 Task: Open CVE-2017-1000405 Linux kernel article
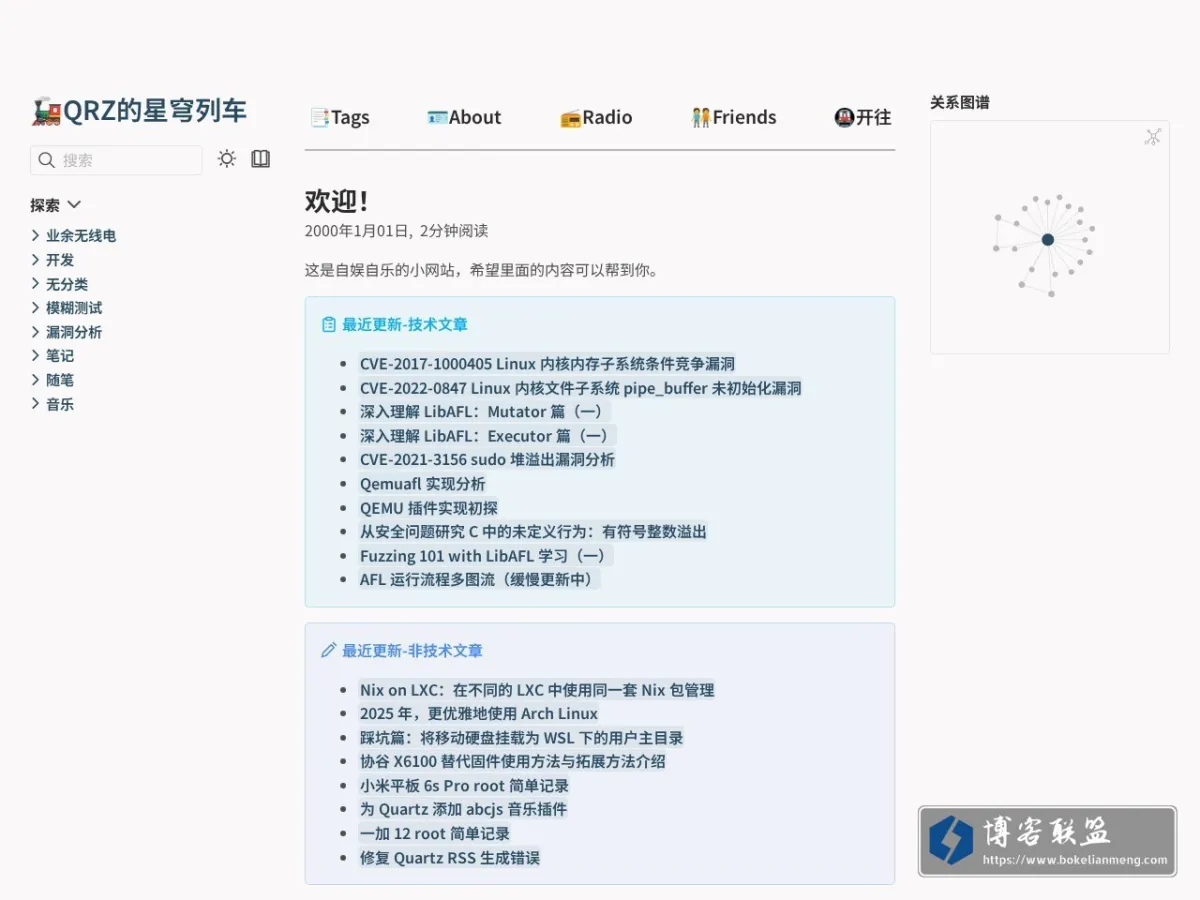coord(547,364)
